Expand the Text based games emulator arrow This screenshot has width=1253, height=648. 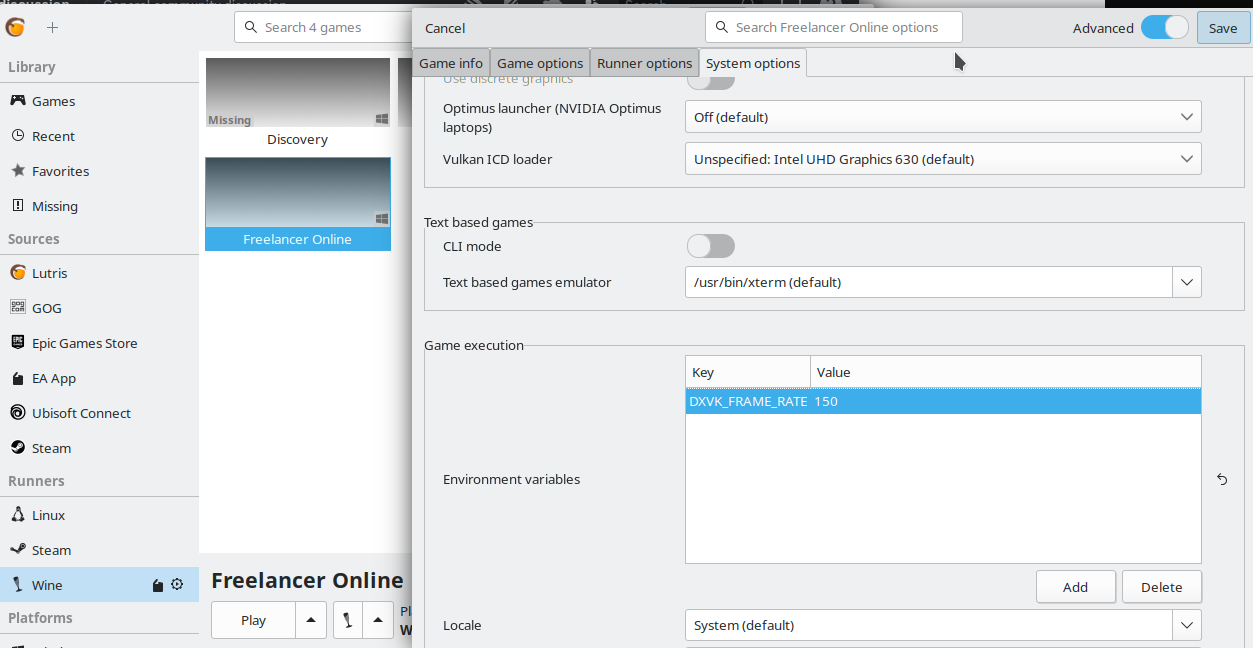point(1187,282)
